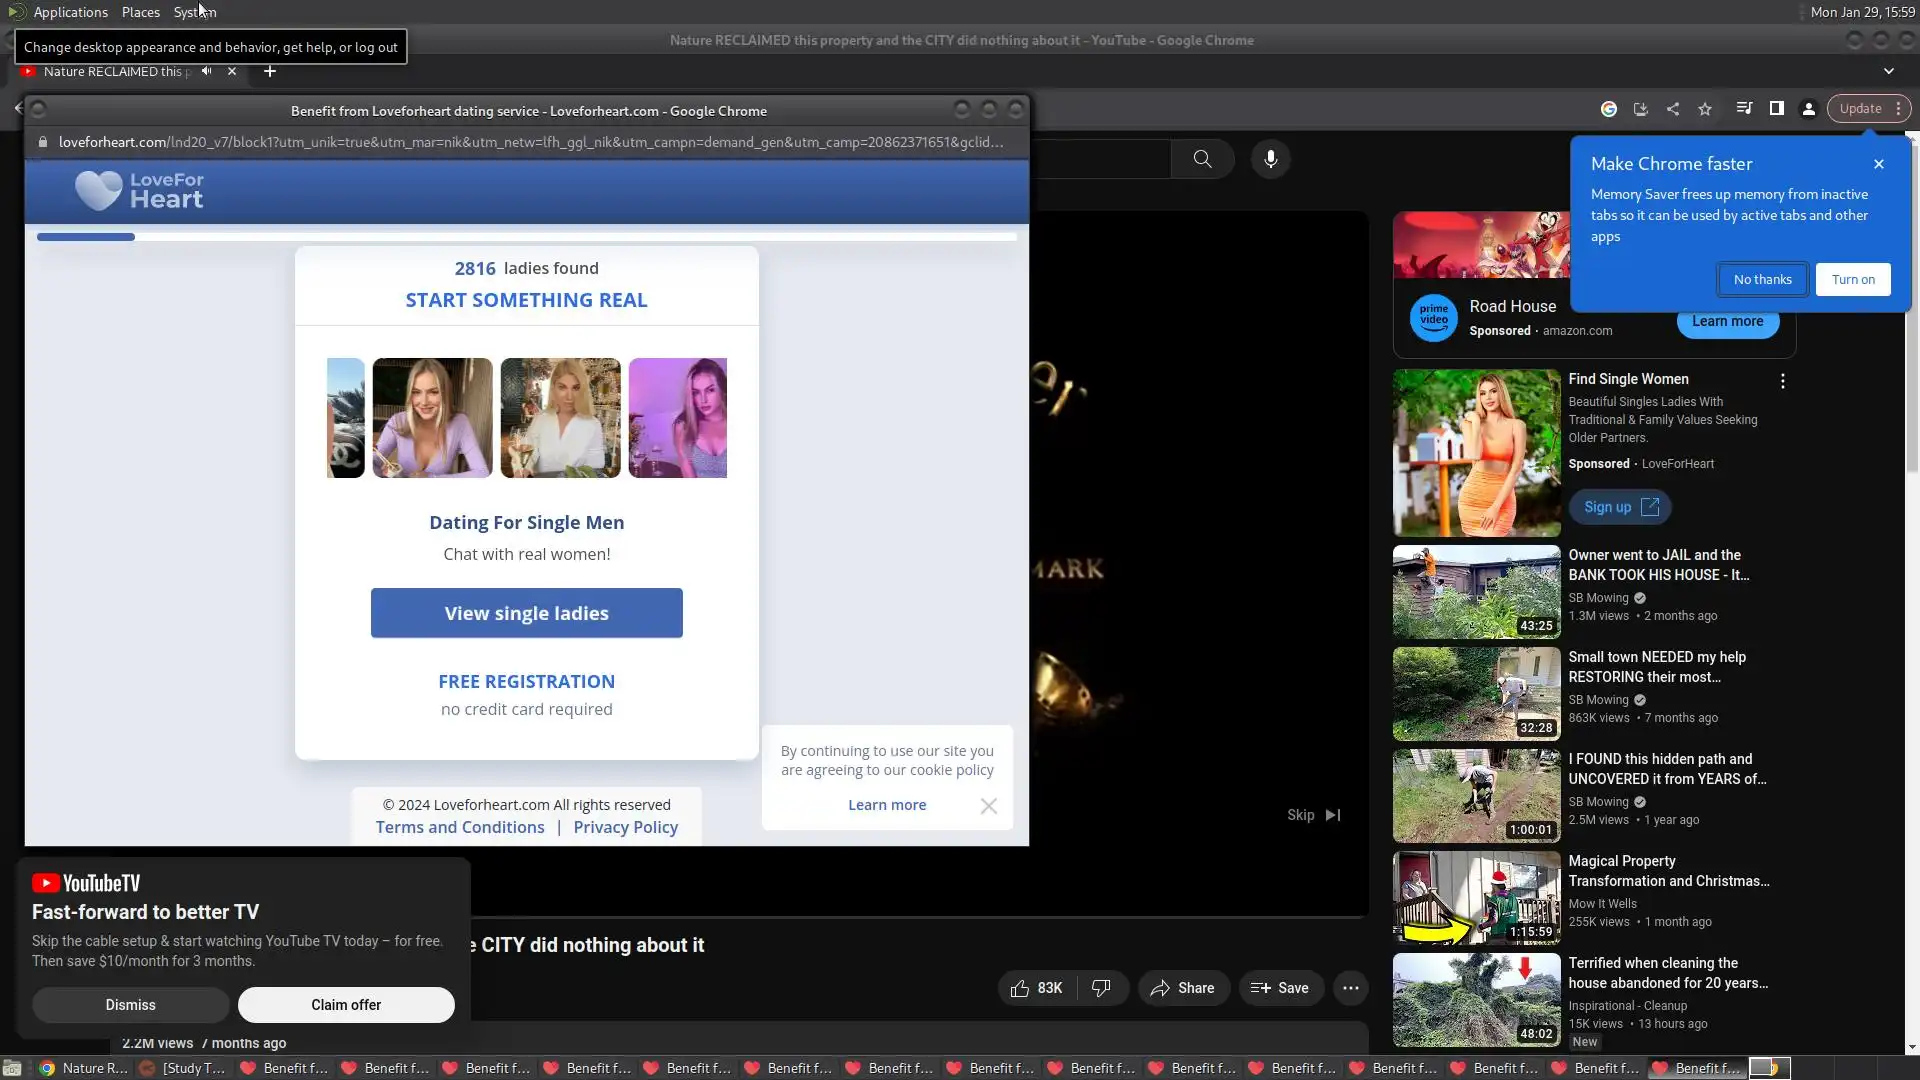
Task: Open options for Find Single Women ad
Action: tap(1782, 381)
